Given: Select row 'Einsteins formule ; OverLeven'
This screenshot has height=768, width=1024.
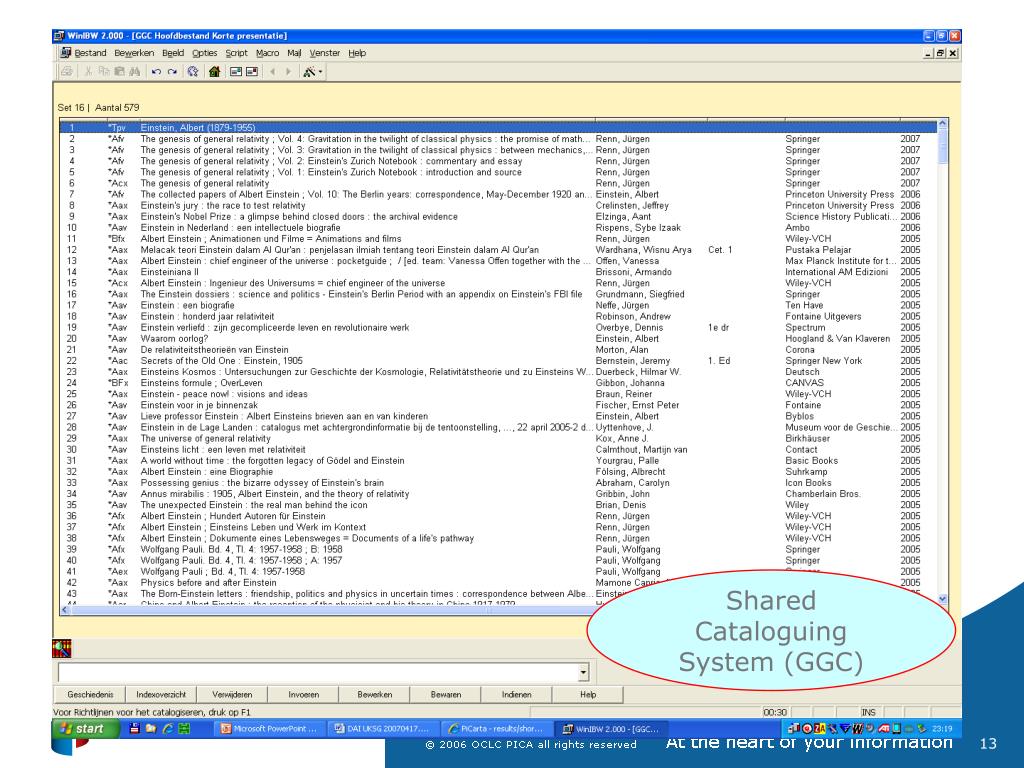Looking at the screenshot, I should click(498, 383).
